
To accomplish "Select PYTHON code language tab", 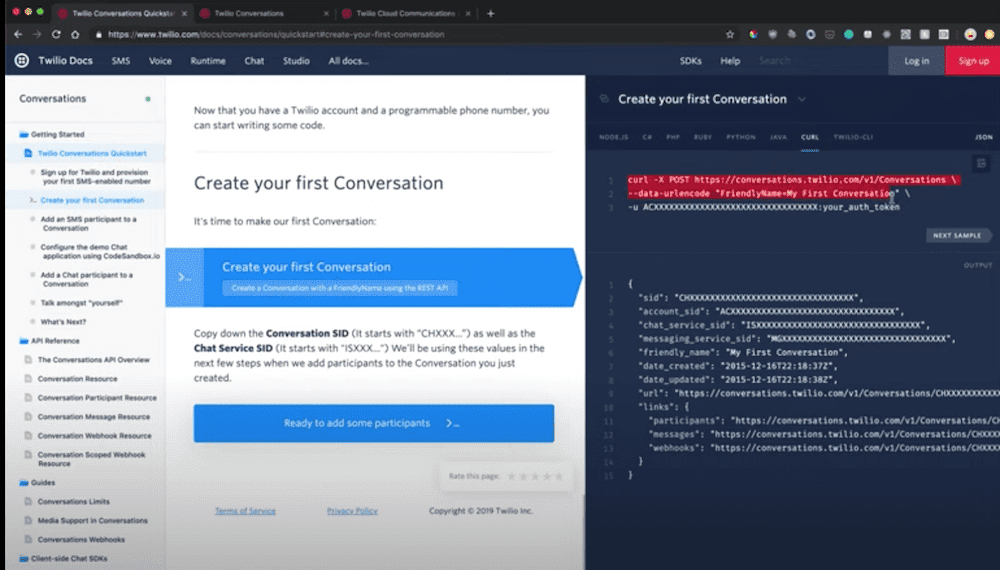I will pos(740,137).
